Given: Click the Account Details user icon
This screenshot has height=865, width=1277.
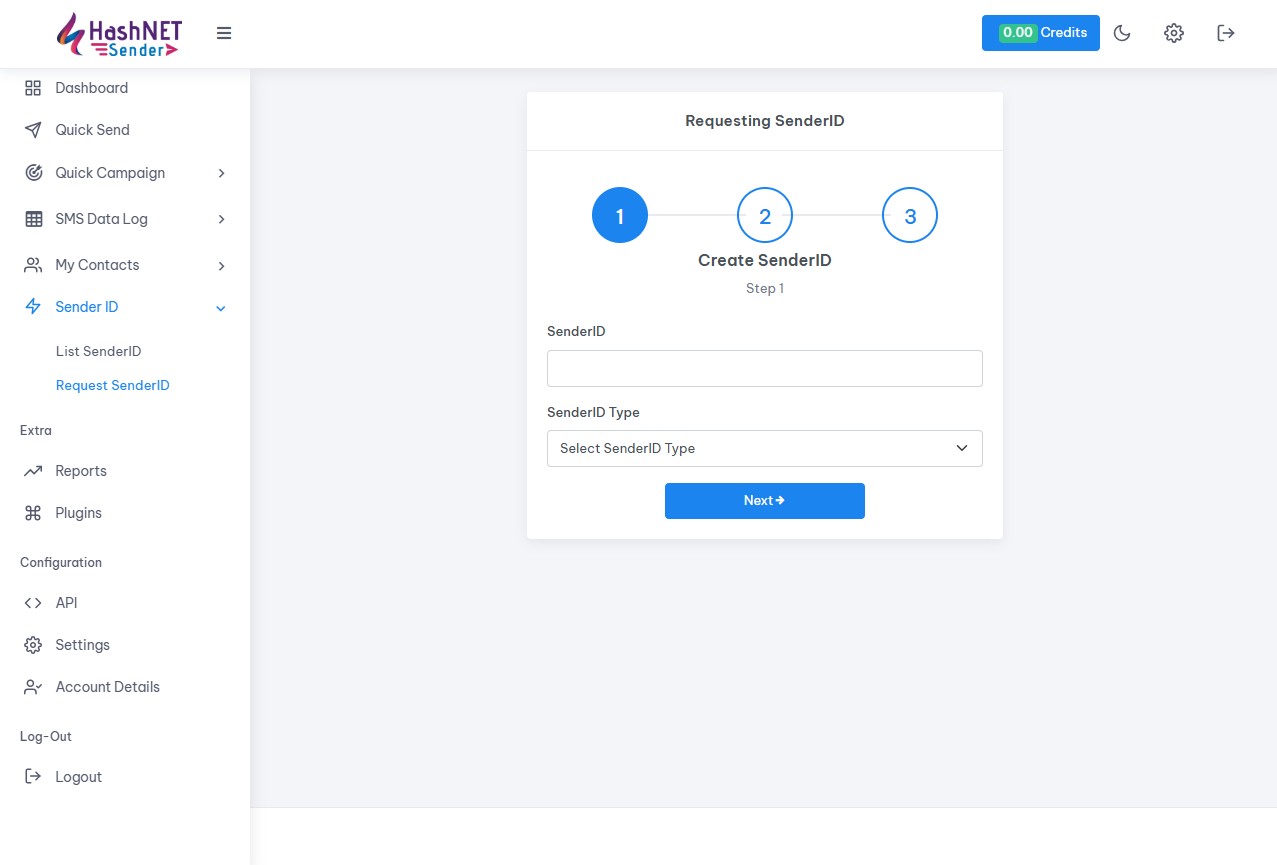Looking at the screenshot, I should tap(33, 687).
